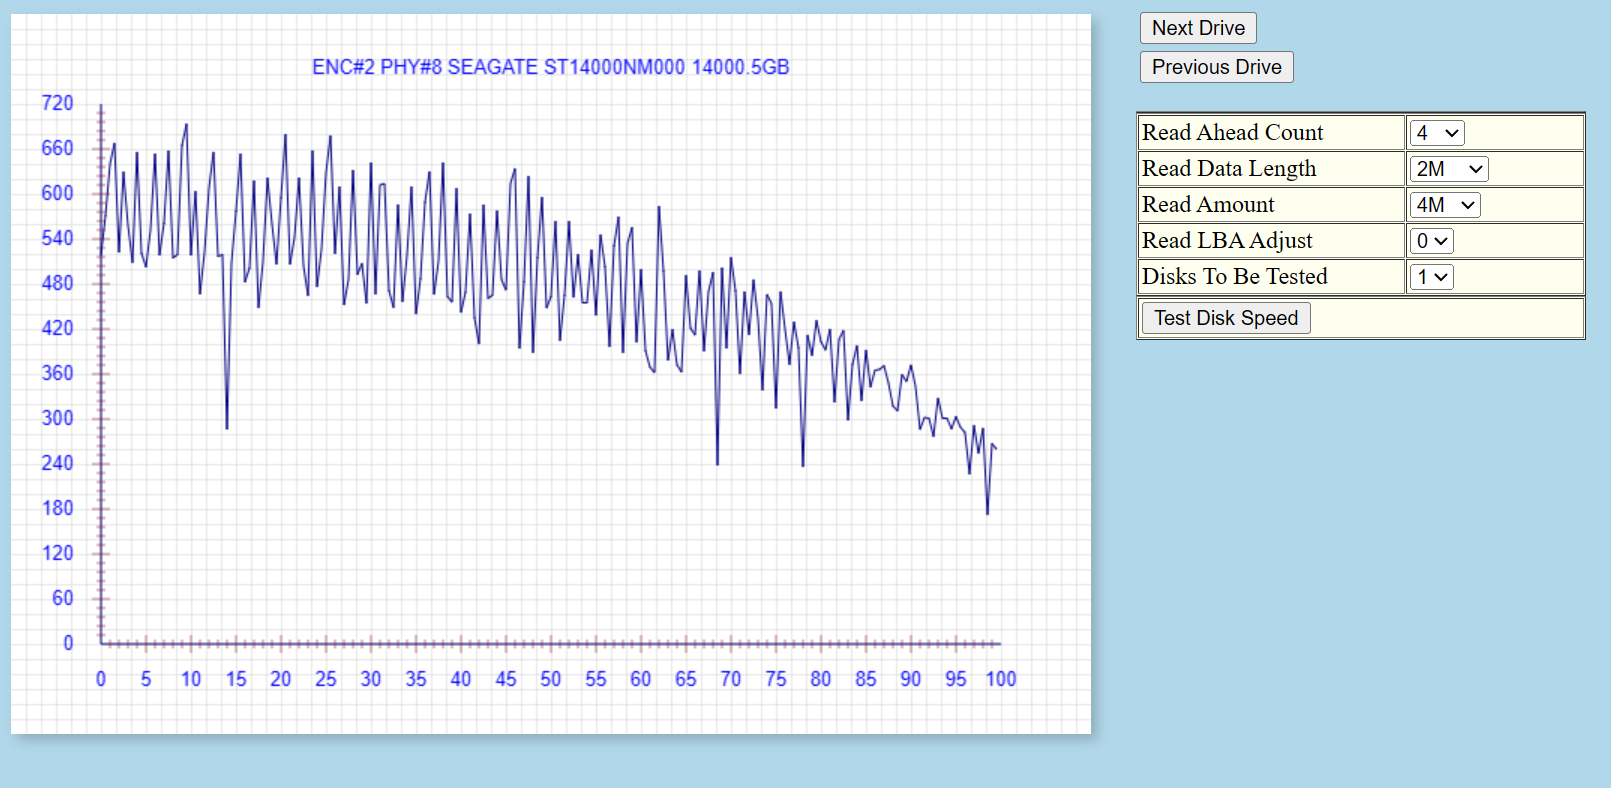This screenshot has height=788, width=1611.
Task: Expand the Read LBA Adjust dropdown
Action: click(x=1431, y=241)
